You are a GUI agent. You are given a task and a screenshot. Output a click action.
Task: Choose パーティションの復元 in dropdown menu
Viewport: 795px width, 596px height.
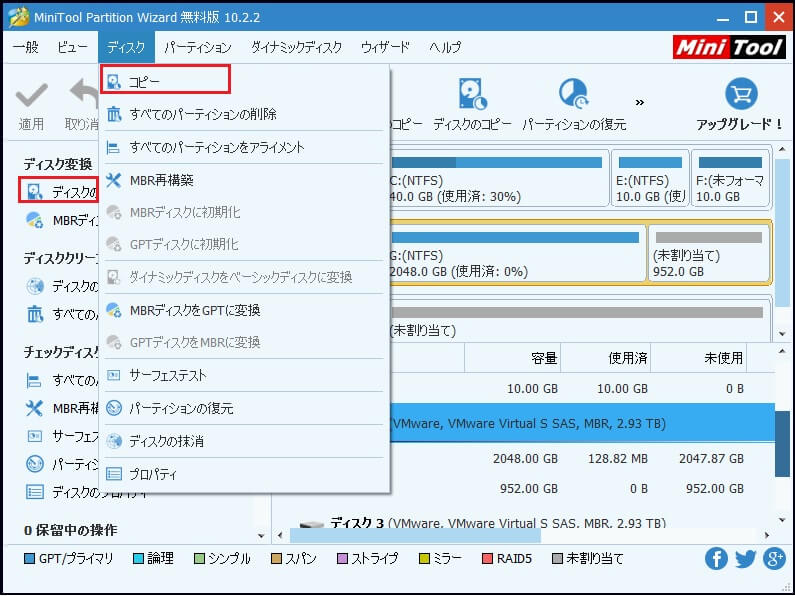244,408
